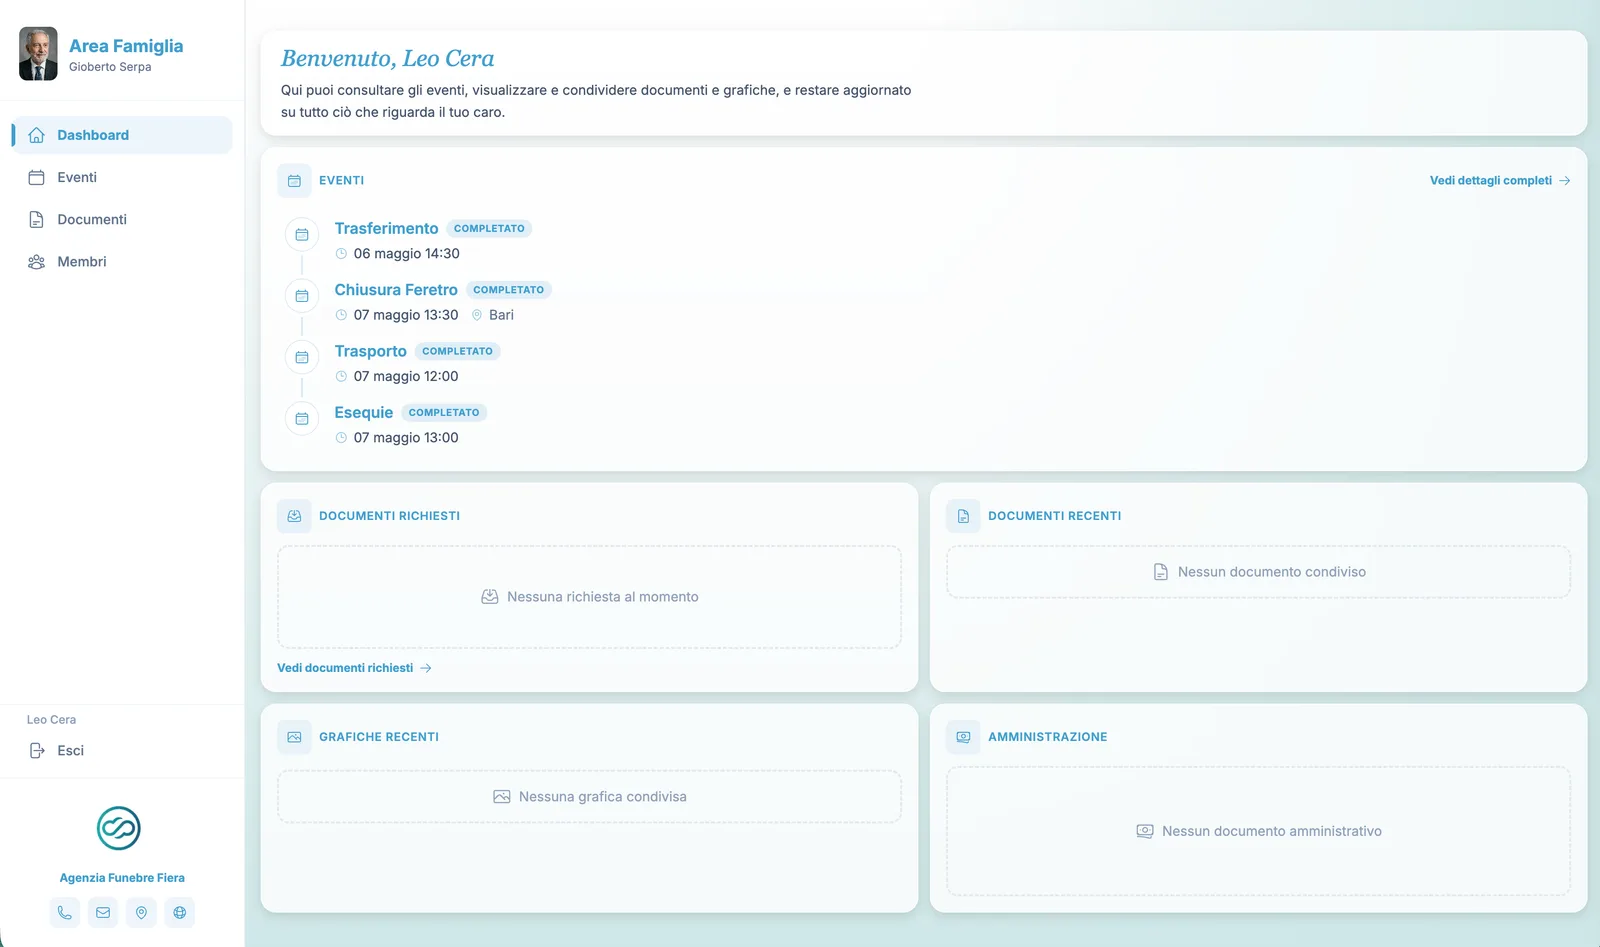1600x947 pixels.
Task: Click the Grafiche Recenti header image icon
Action: point(294,737)
